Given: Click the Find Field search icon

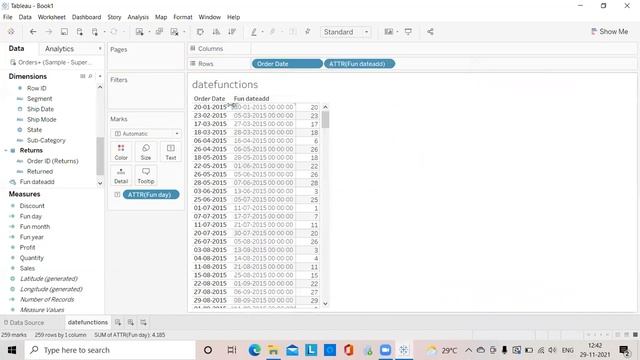Looking at the screenshot, I should 90,76.
